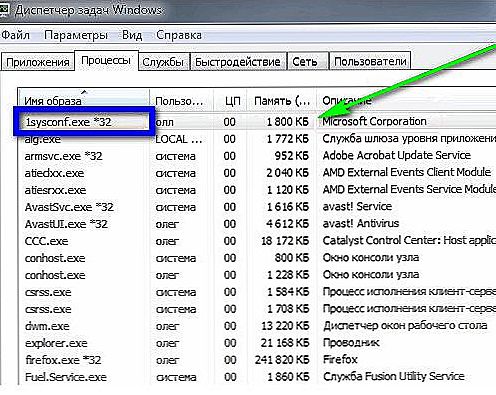The width and height of the screenshot is (496, 395).
Task: Click AMD External Events Service Module description
Action: [x=409, y=189]
